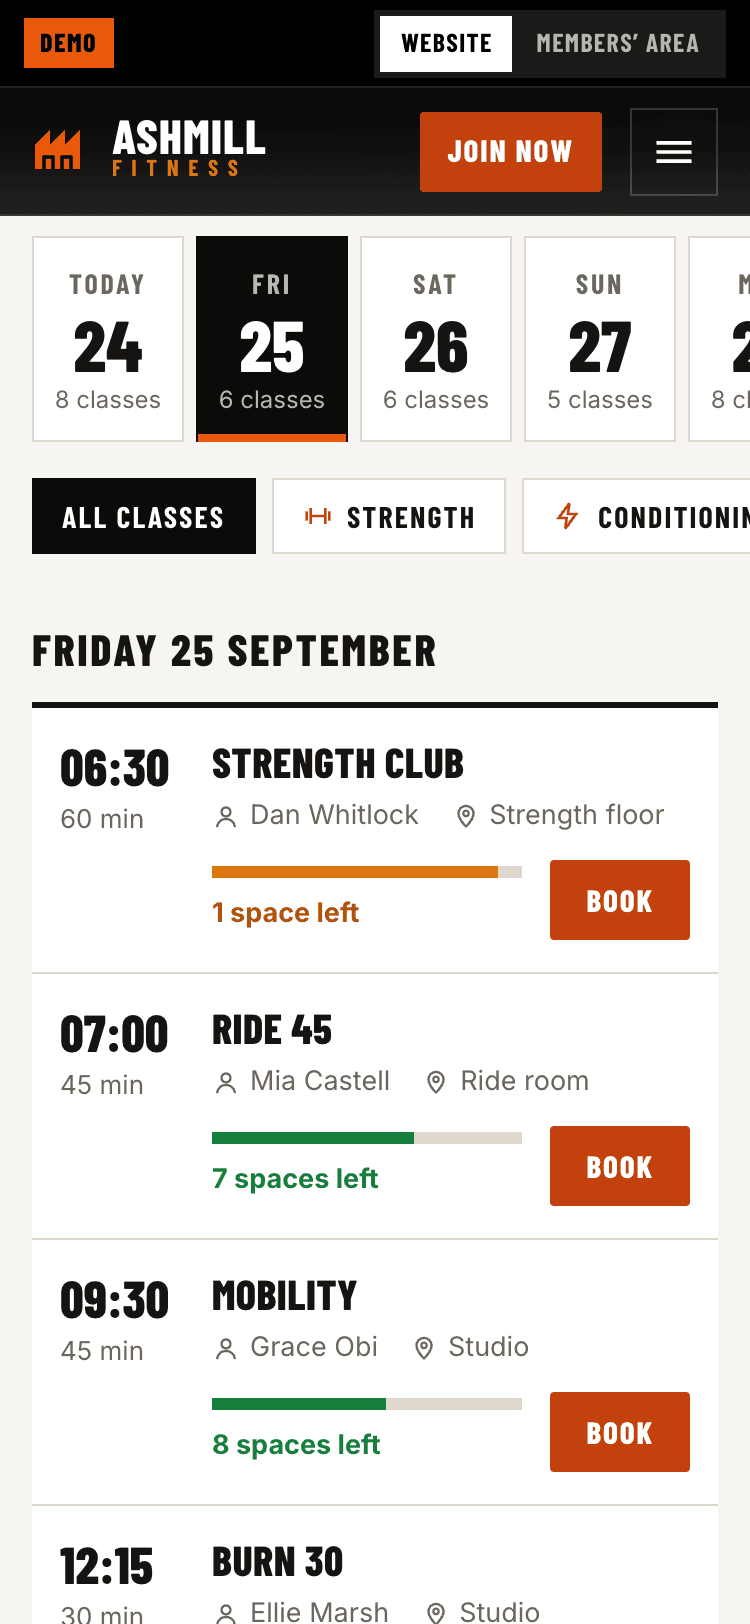Click the Join Now button
750x1624 pixels.
(x=511, y=152)
